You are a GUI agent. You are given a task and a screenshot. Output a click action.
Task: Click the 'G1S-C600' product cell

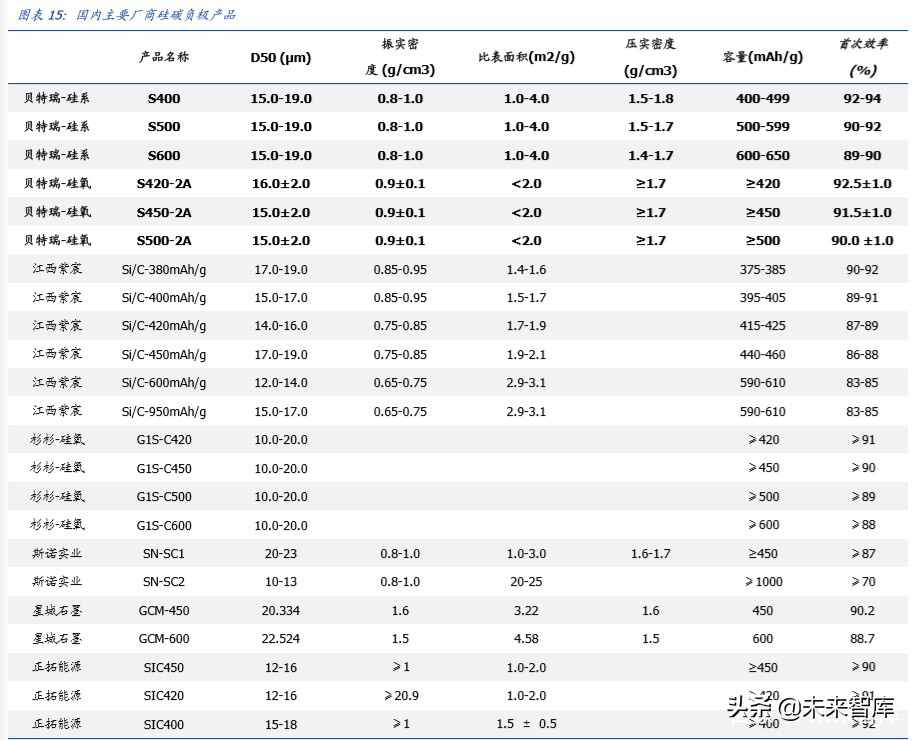164,525
